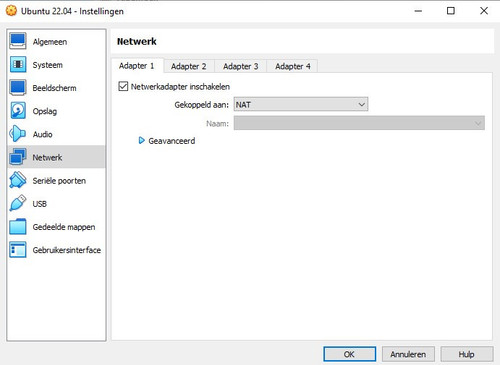Select the Opslag disk icon
The width and height of the screenshot is (500, 365).
coord(18,111)
